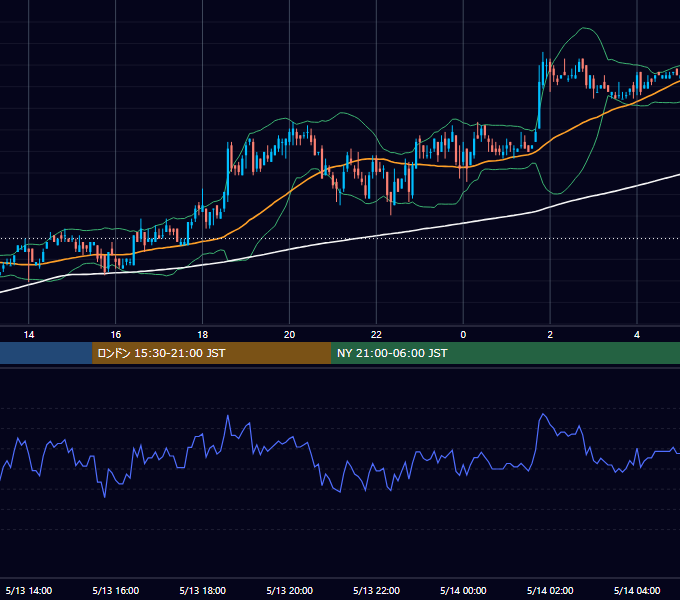This screenshot has width=680, height=600.
Task: Click hour label 0 on price chart axis
Action: click(463, 335)
